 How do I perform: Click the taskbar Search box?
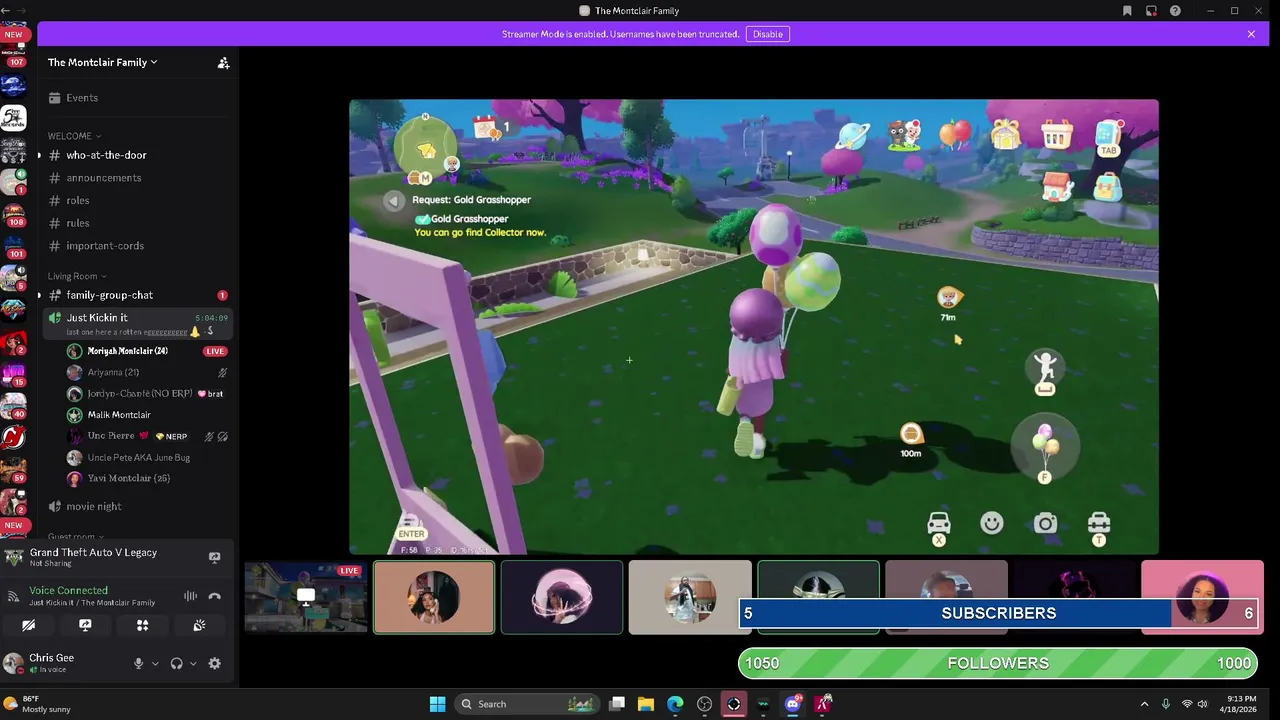coord(528,704)
